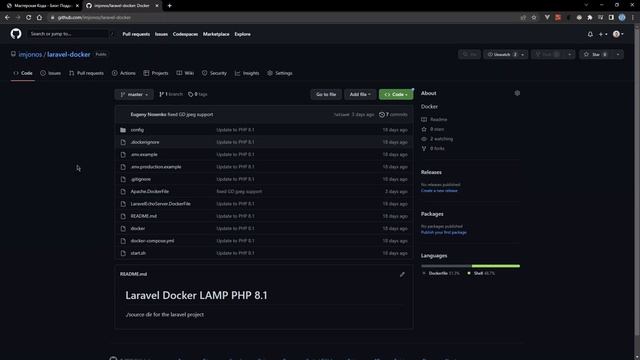Expand the Unwatch dropdown arrow

[x=523, y=54]
